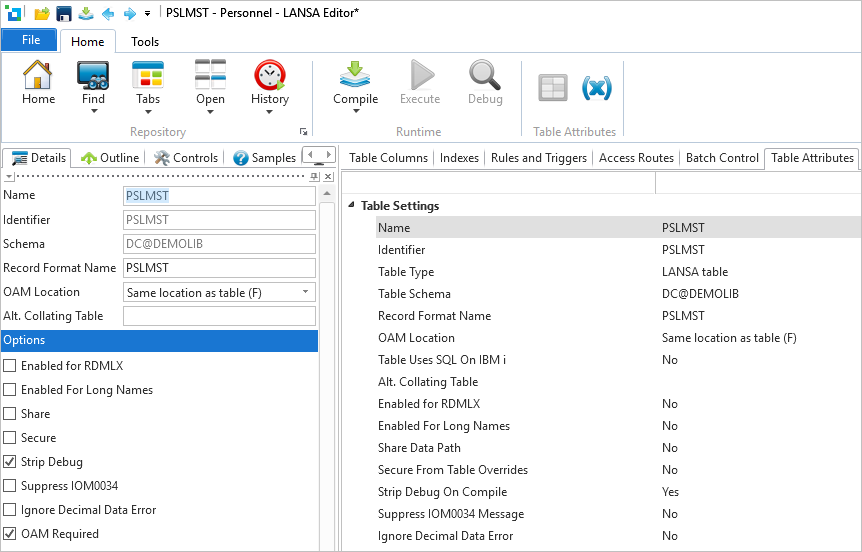Viewport: 862px width, 552px height.
Task: Expand the Open button dropdown arrow
Action: (211, 112)
